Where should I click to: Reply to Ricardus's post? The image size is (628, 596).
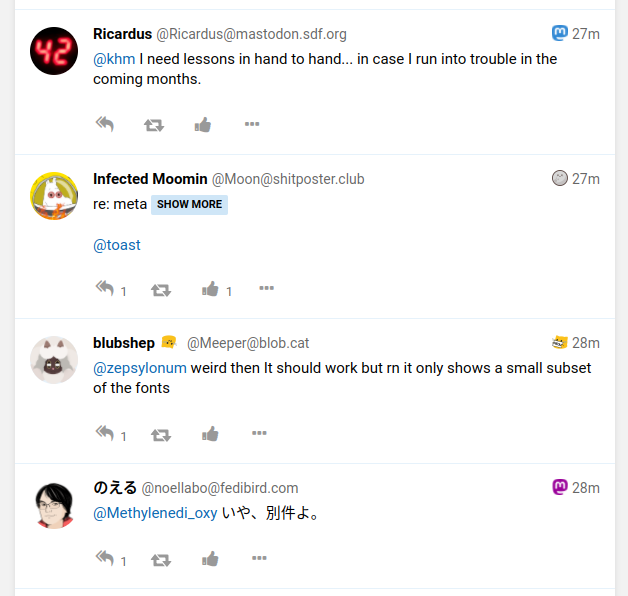105,124
